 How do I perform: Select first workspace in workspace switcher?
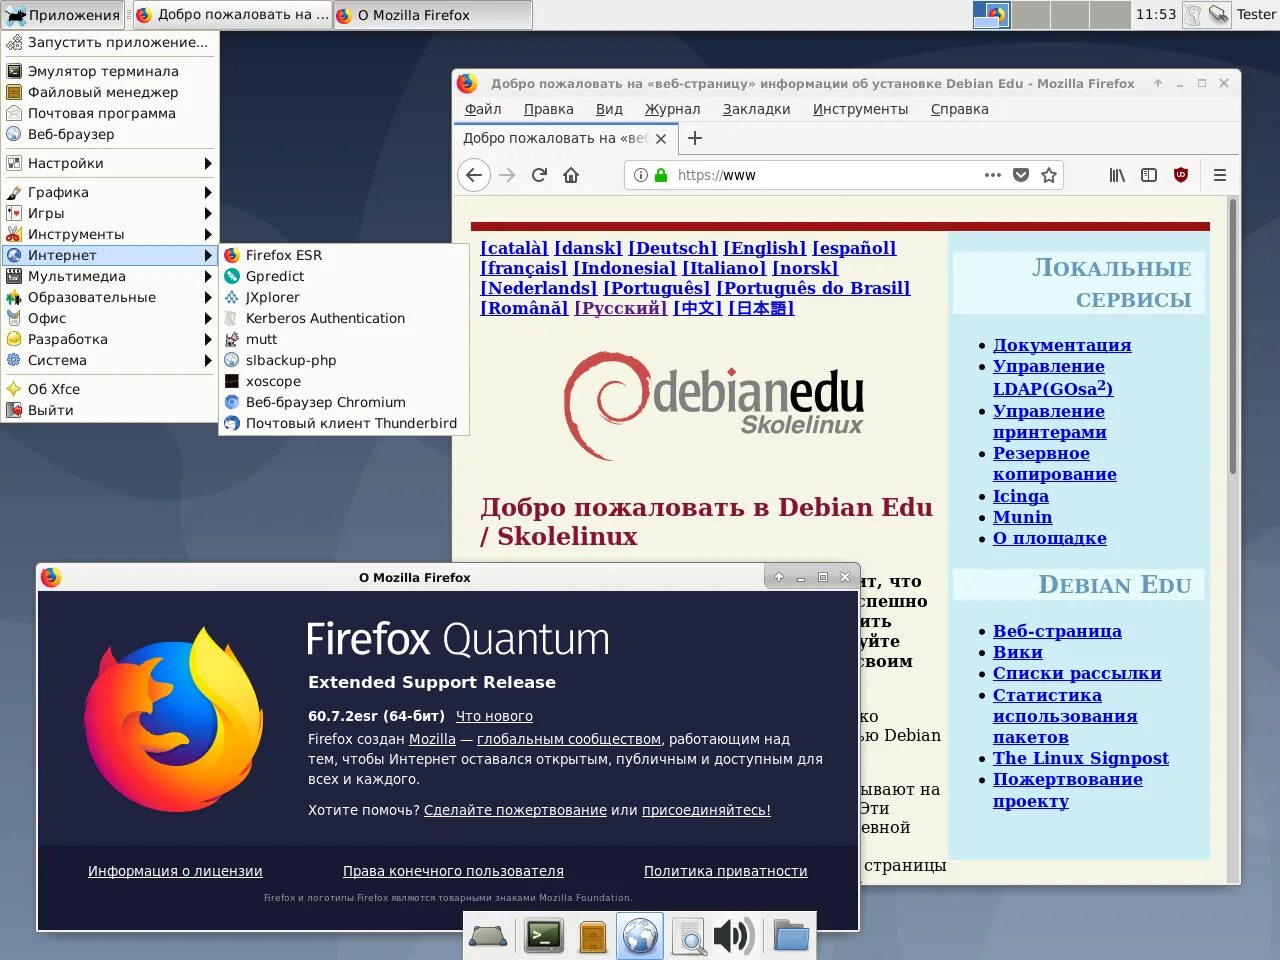pos(991,15)
